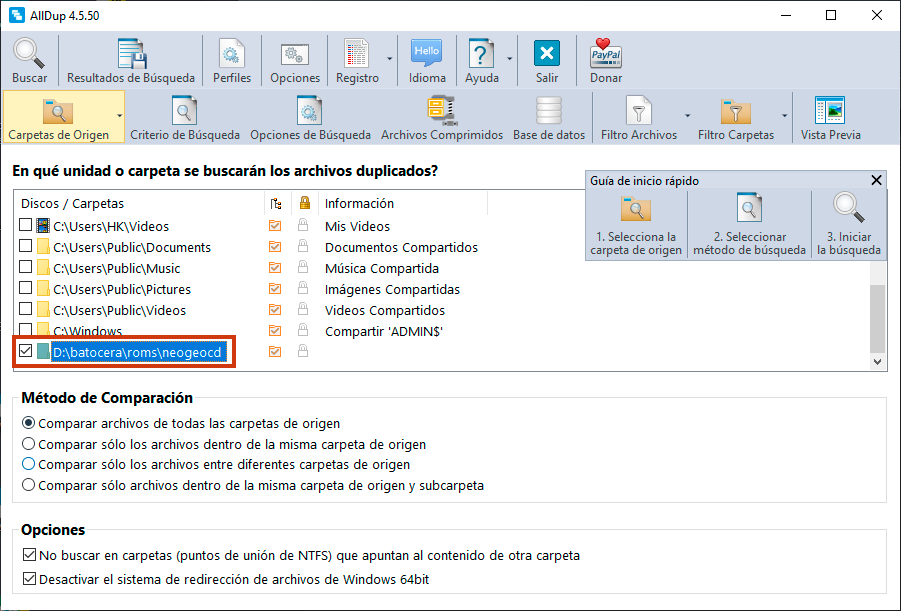Maximize the AllDup window
The width and height of the screenshot is (901, 611).
831,15
